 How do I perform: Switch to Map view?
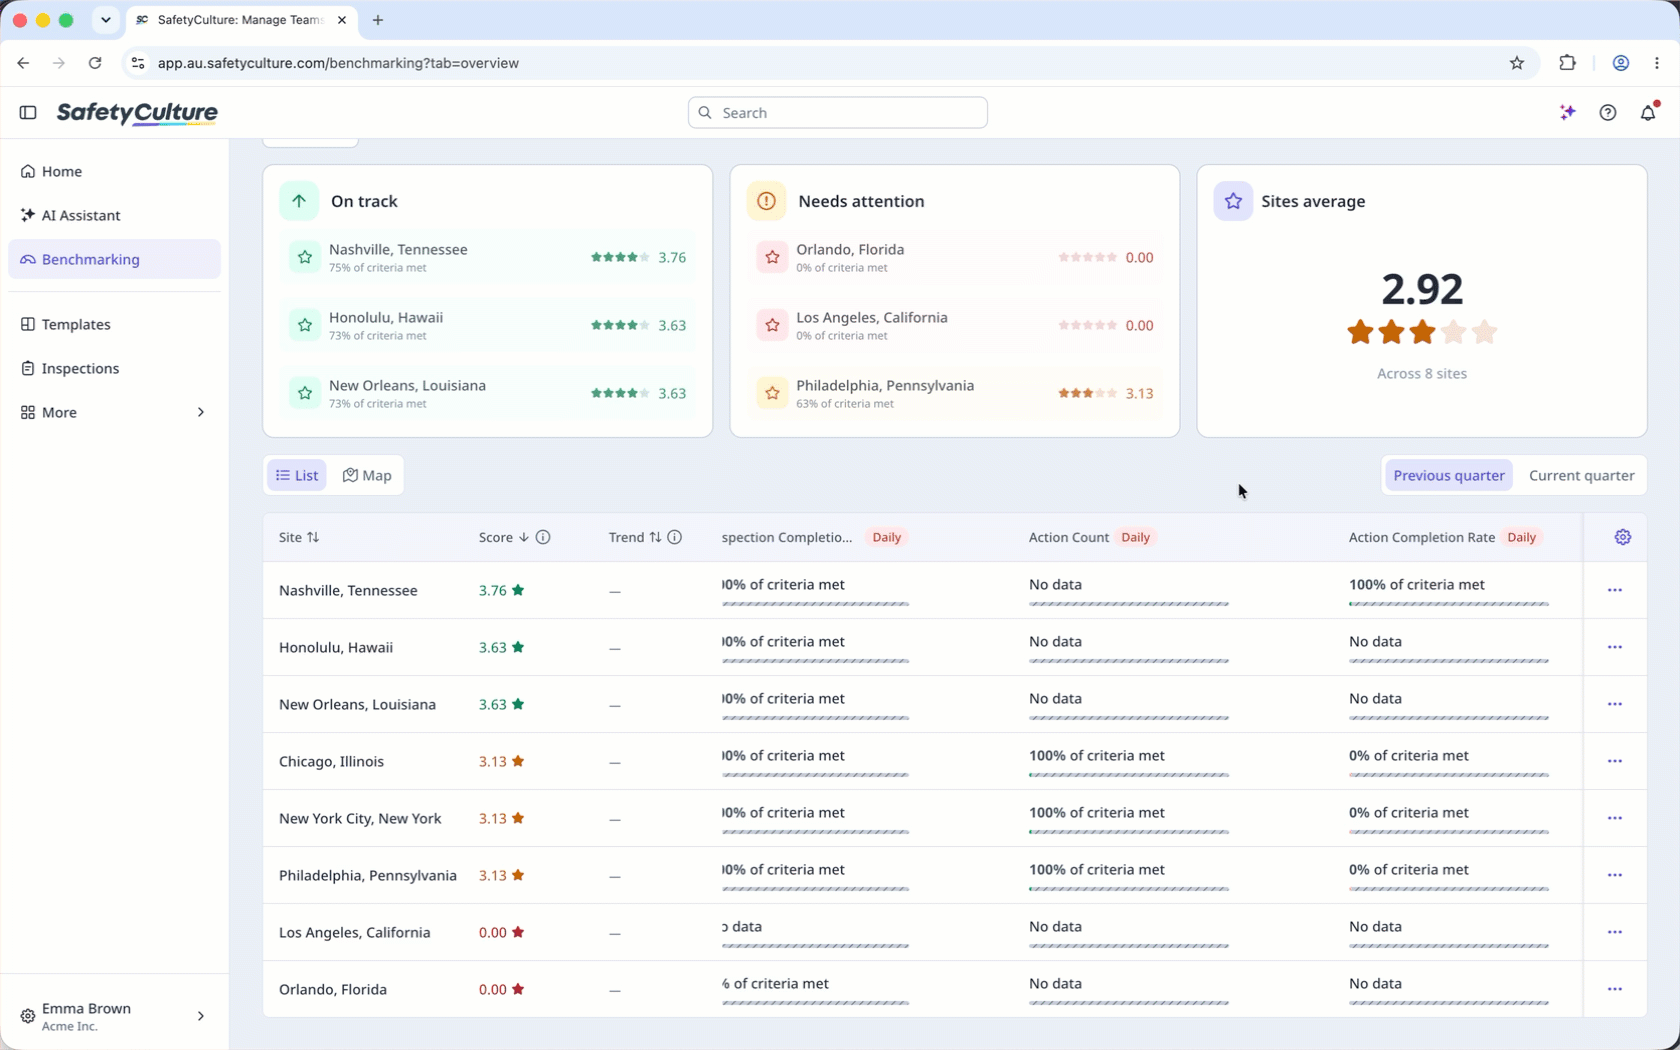(367, 475)
